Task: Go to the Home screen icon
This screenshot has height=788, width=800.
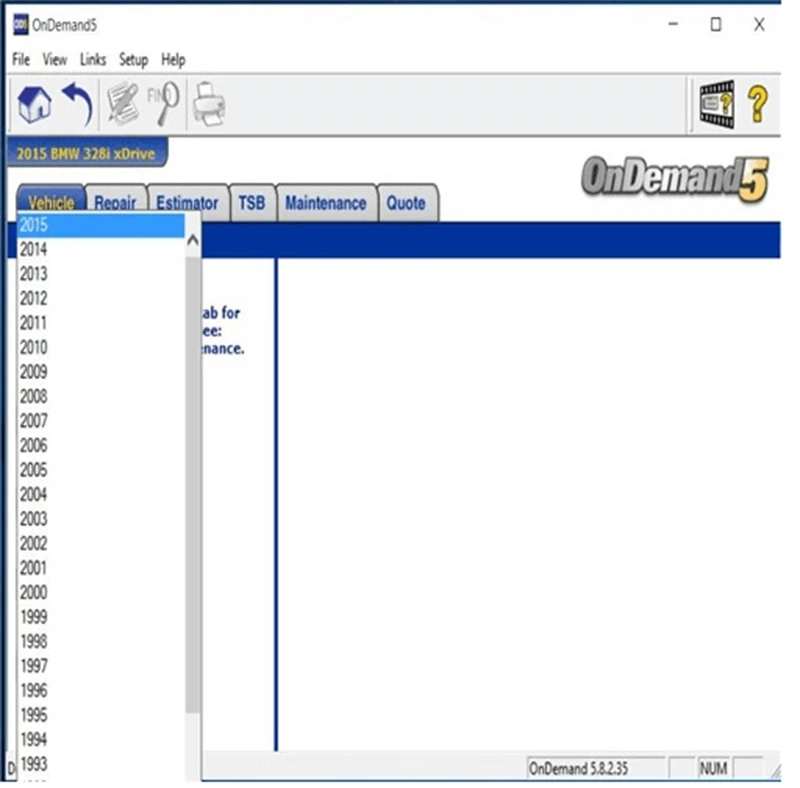Action: coord(34,104)
